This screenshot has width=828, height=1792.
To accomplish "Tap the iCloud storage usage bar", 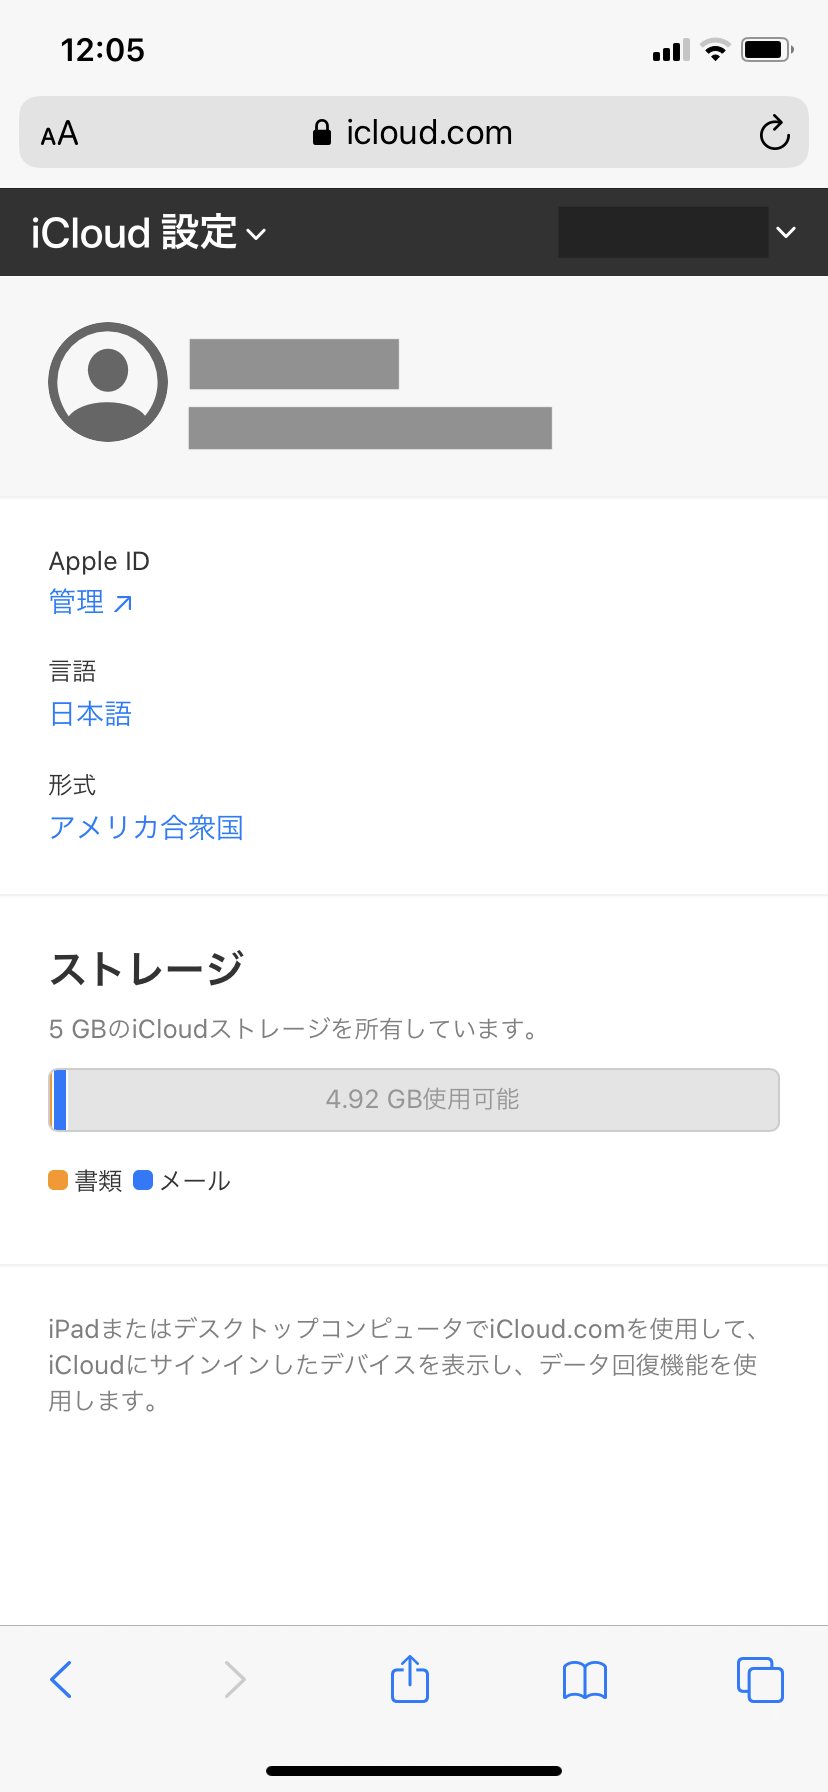I will coord(414,1100).
